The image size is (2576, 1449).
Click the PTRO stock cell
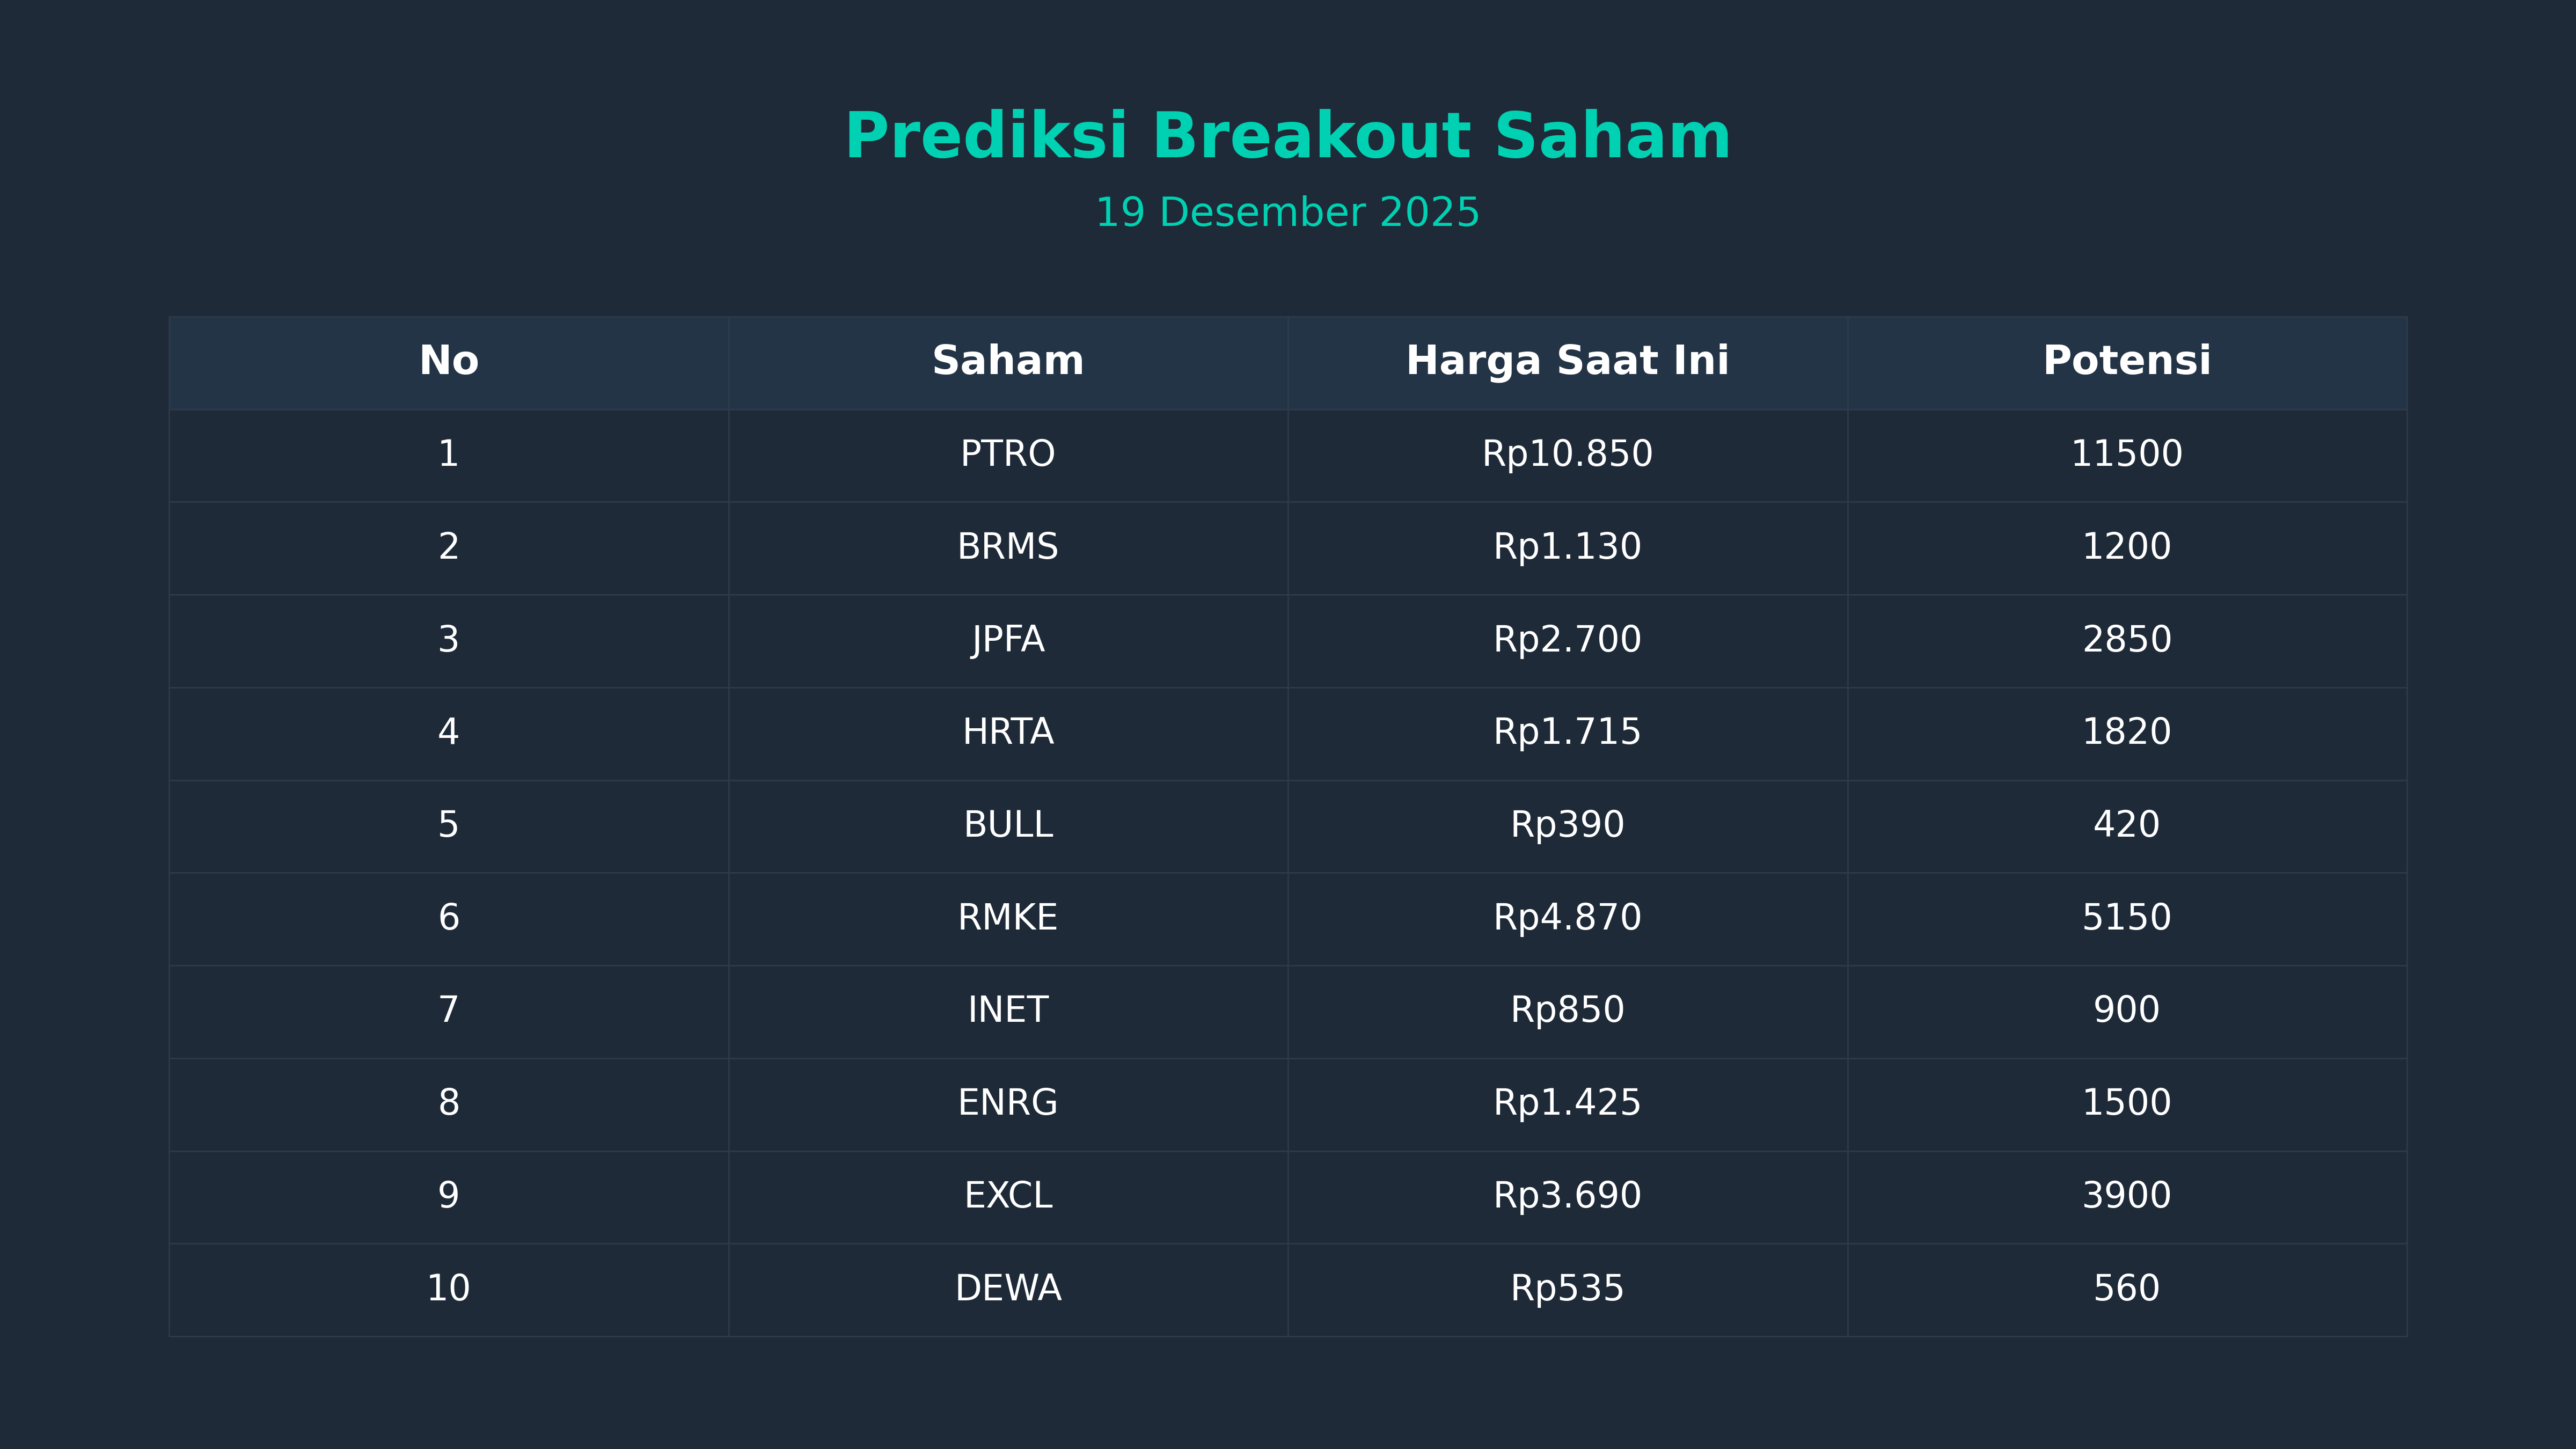pos(1008,454)
